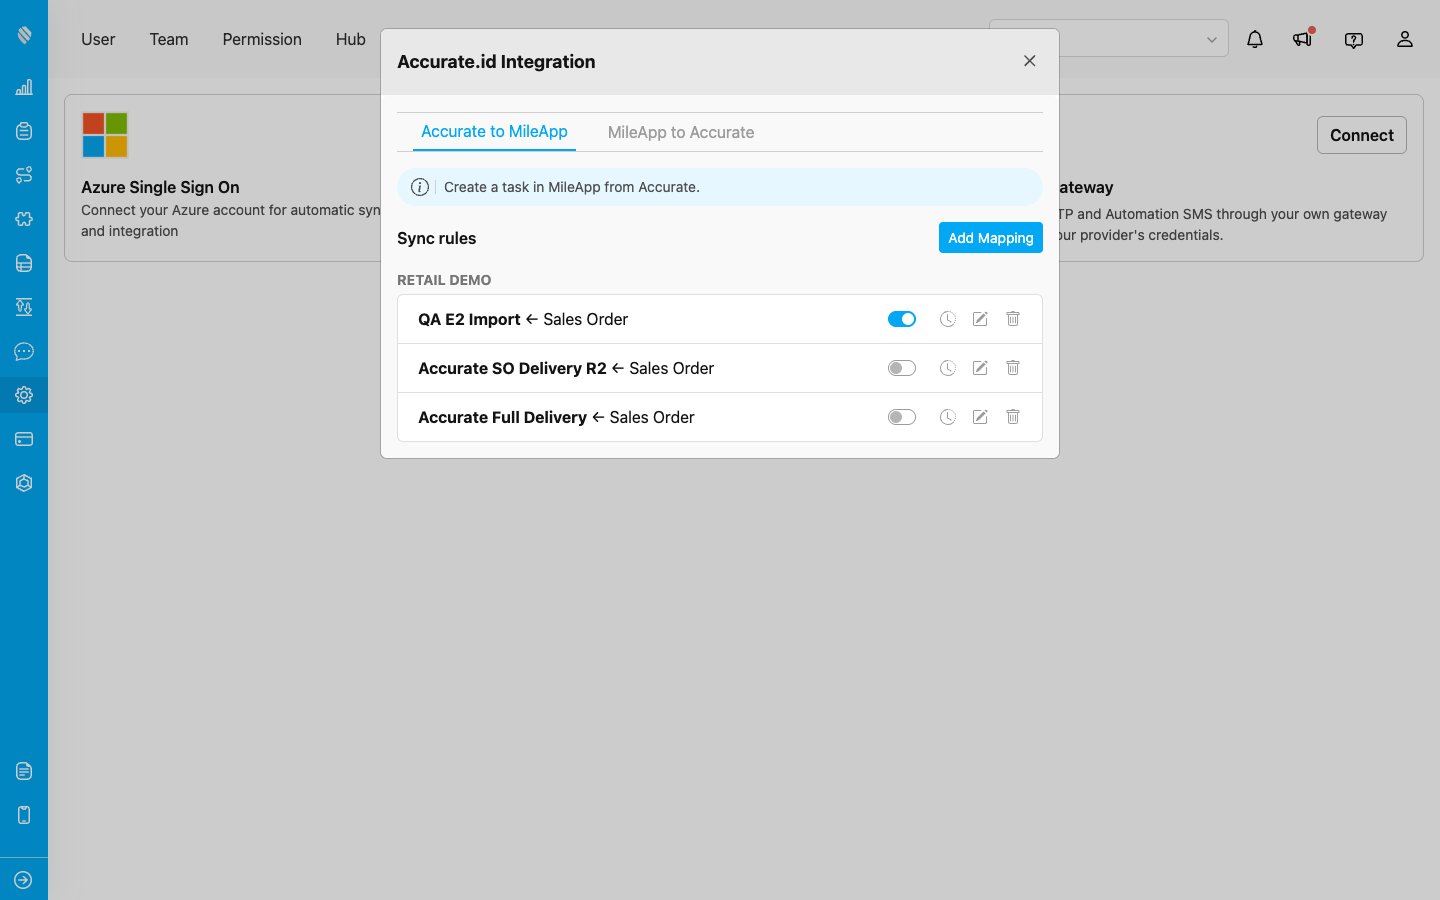Click the puzzle piece icon in the sidebar
The height and width of the screenshot is (900, 1440).
click(x=24, y=219)
